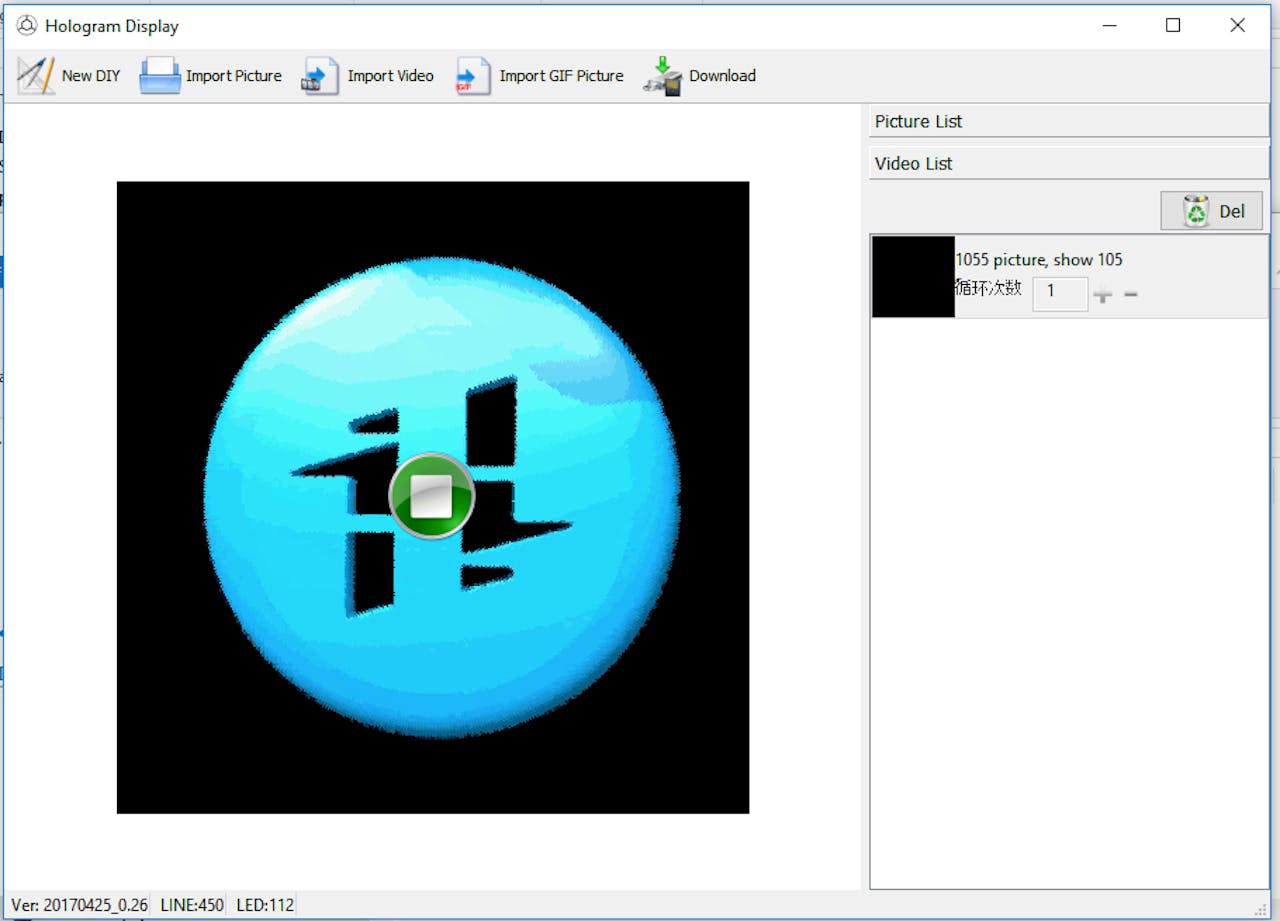Click the minus stepper beside the loop count
The height and width of the screenshot is (921, 1280).
click(x=1131, y=294)
